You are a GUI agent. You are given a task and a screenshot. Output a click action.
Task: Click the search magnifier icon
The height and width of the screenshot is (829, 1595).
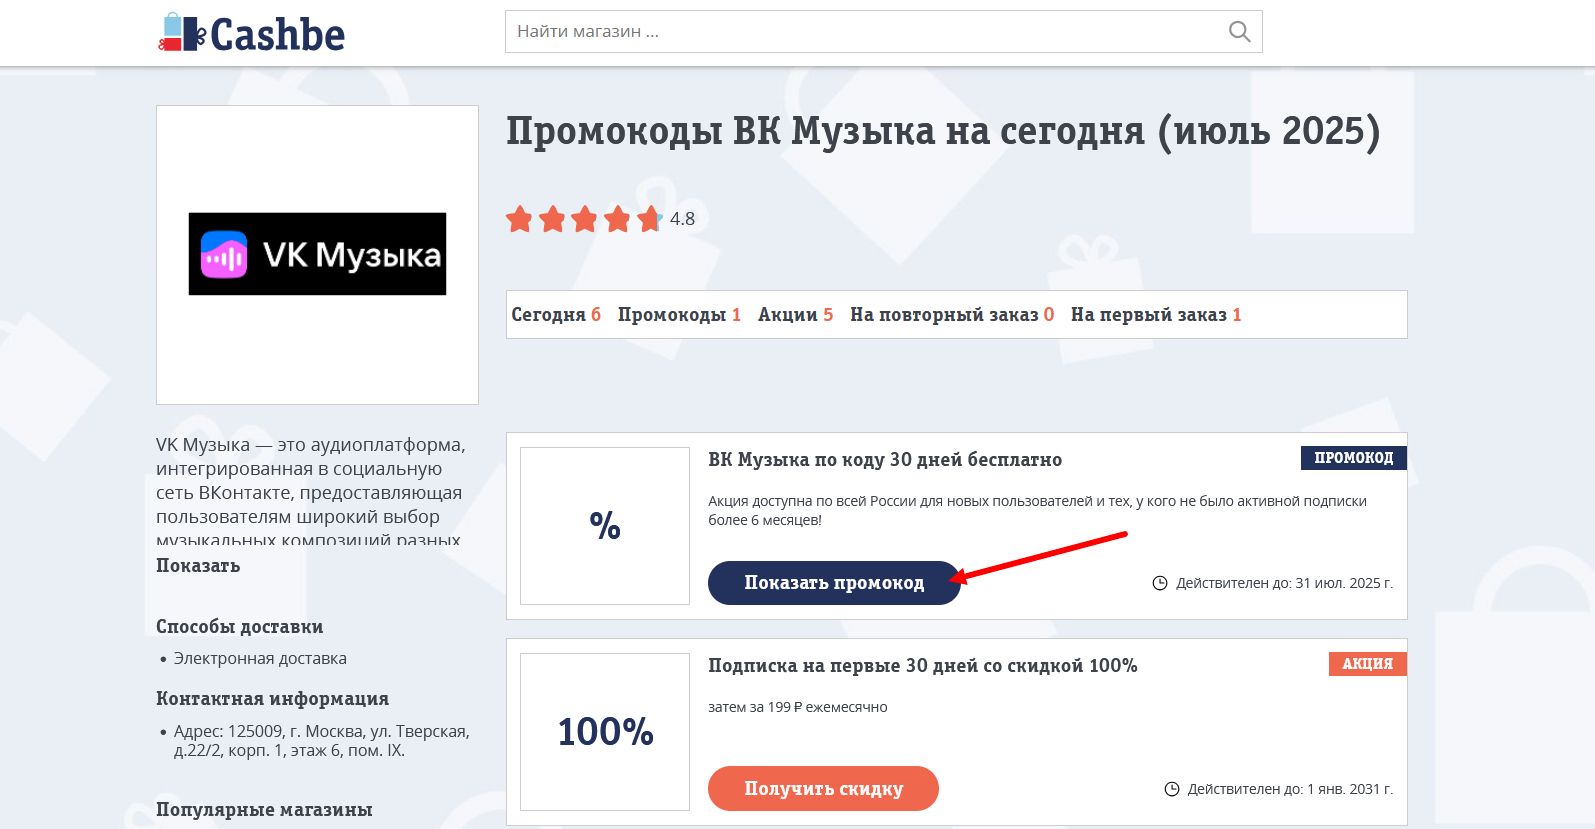click(x=1239, y=32)
